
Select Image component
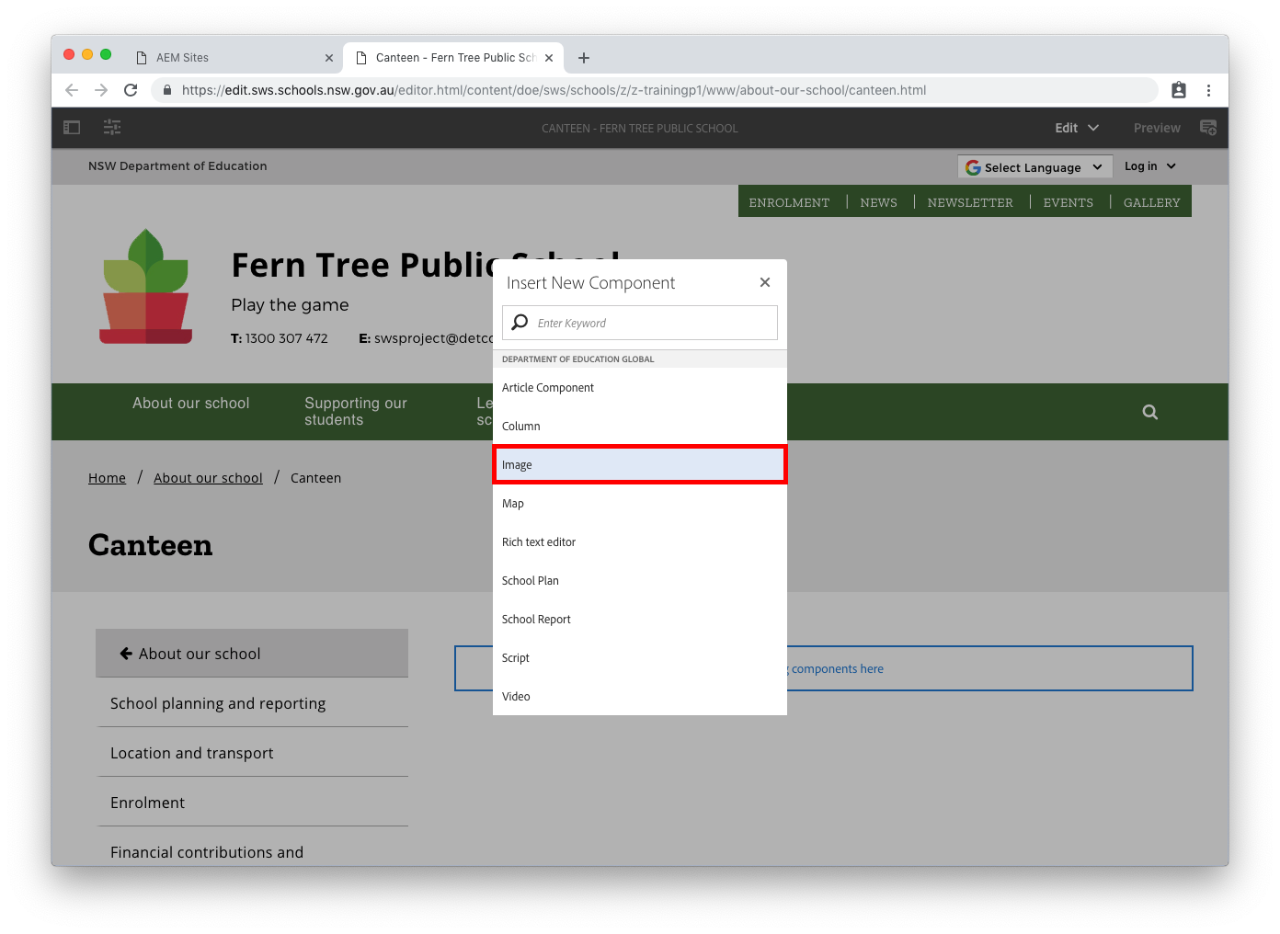(x=640, y=465)
